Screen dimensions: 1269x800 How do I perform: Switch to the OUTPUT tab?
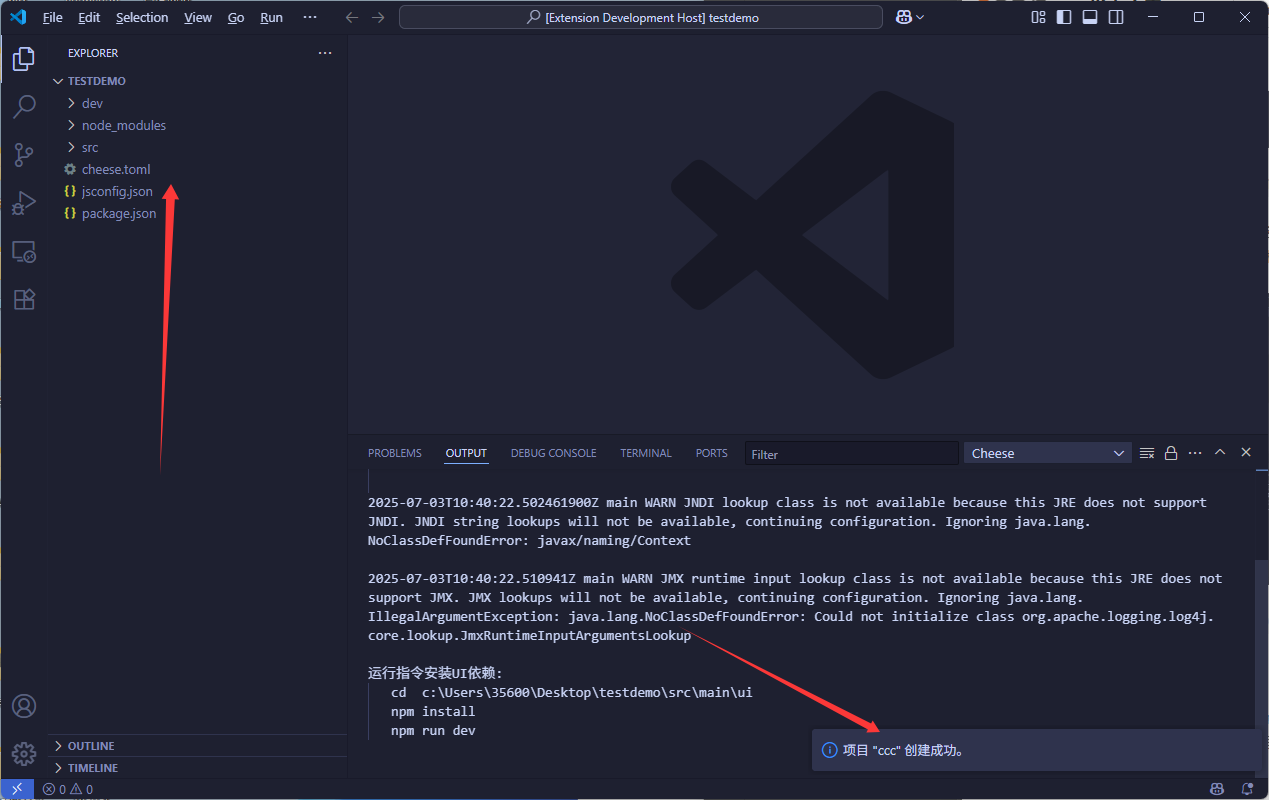coord(466,453)
